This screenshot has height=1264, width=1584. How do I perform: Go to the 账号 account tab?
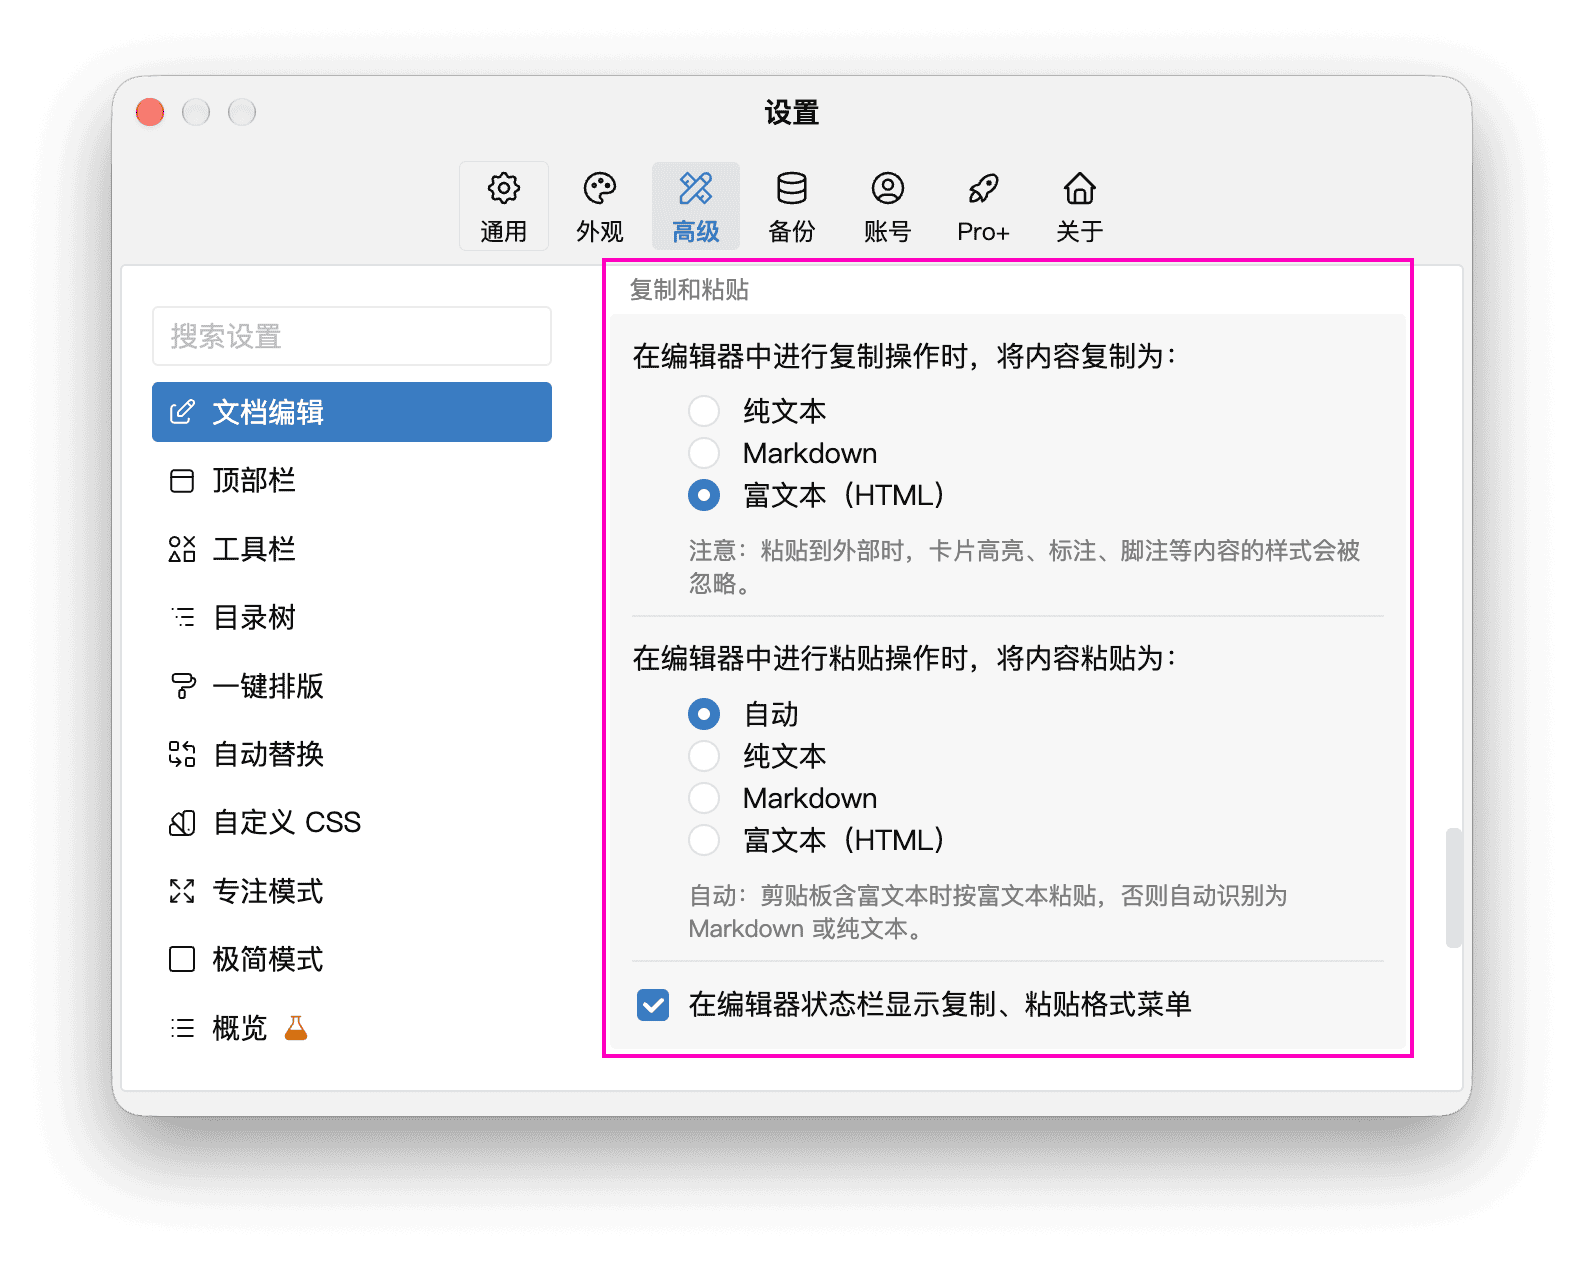point(888,206)
